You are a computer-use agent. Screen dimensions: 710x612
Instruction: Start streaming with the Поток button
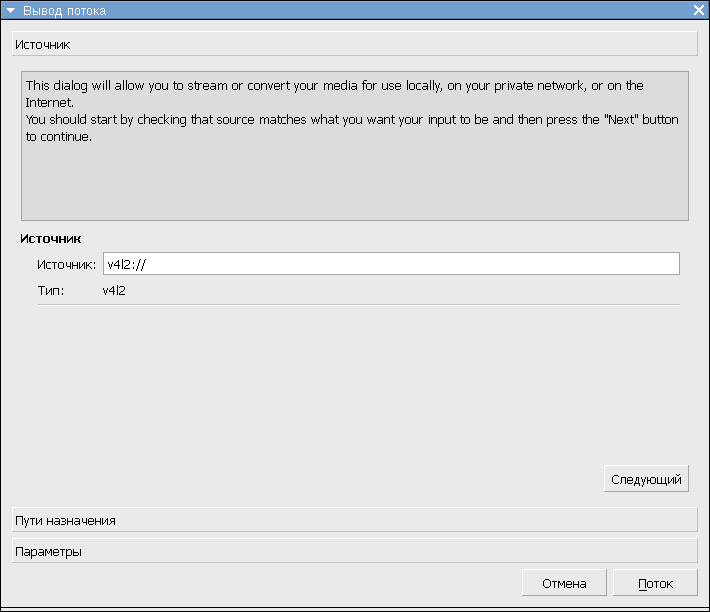[x=655, y=583]
